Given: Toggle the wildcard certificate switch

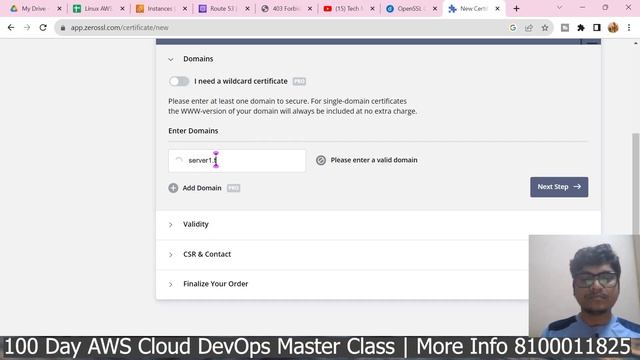Looking at the screenshot, I should click(x=179, y=81).
